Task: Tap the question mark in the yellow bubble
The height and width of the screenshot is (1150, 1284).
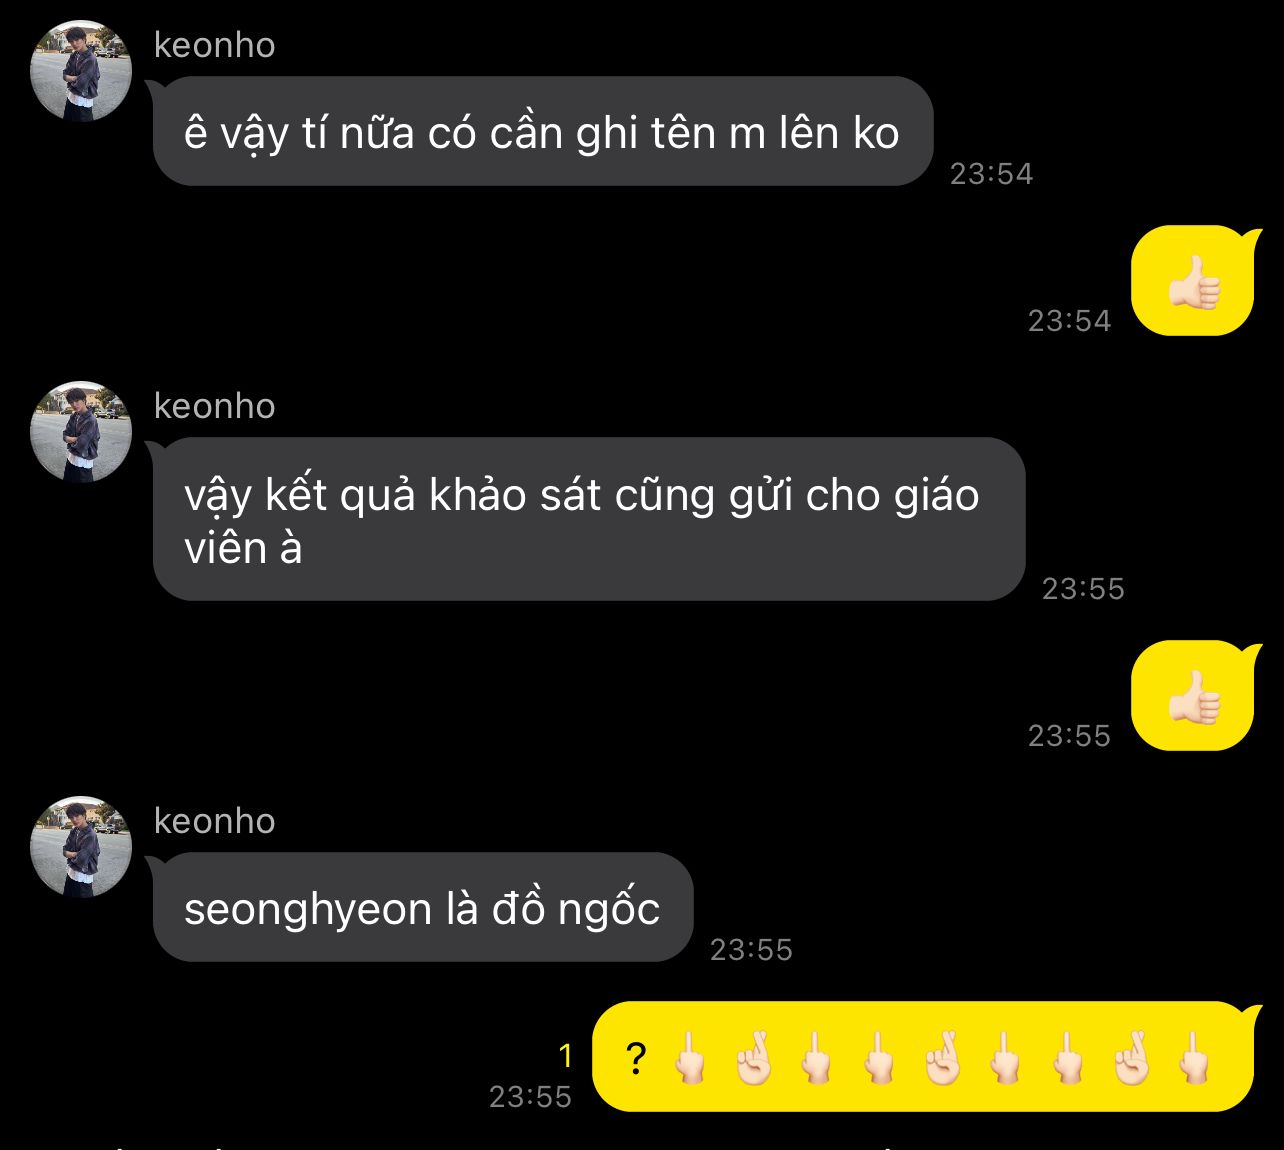Action: click(x=636, y=1057)
